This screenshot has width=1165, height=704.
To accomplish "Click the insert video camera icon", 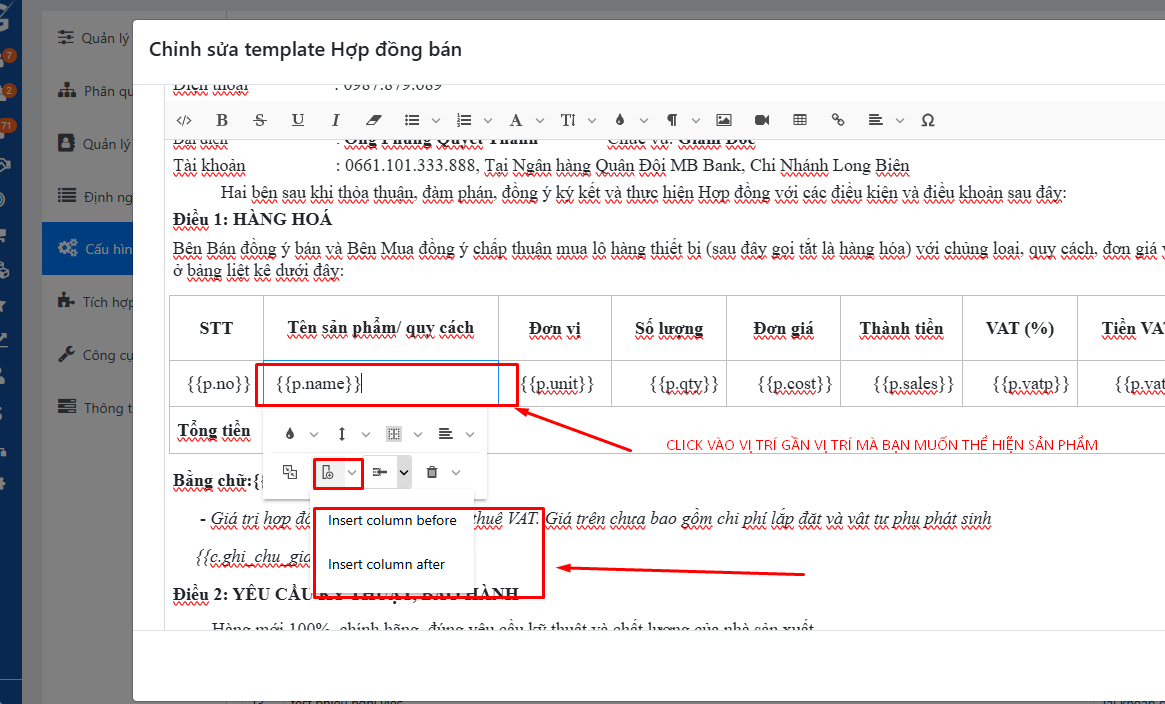I will (762, 120).
